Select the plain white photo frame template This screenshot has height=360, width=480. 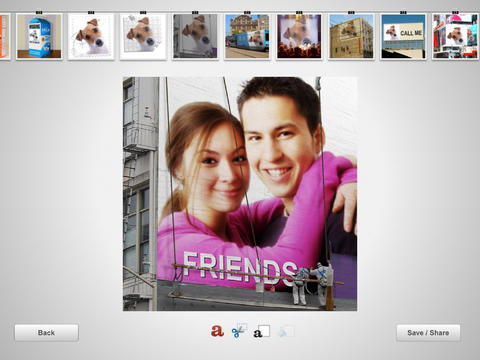(91, 36)
